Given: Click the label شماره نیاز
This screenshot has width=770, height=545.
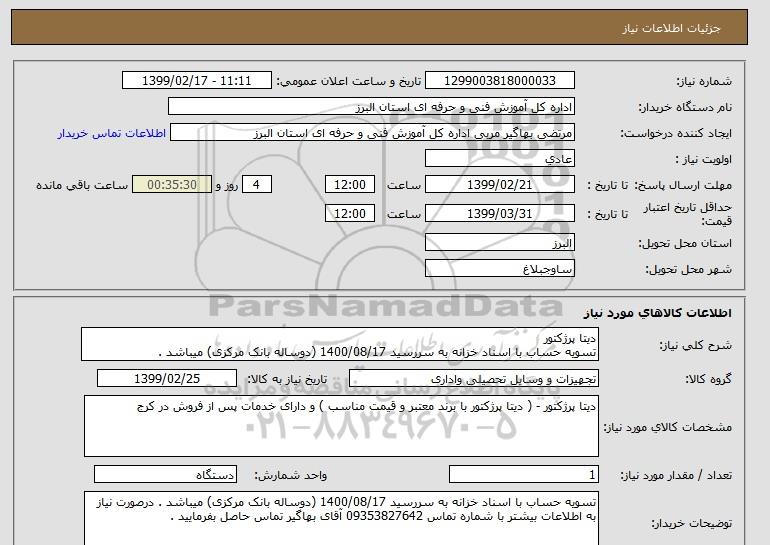Looking at the screenshot, I should (704, 81).
